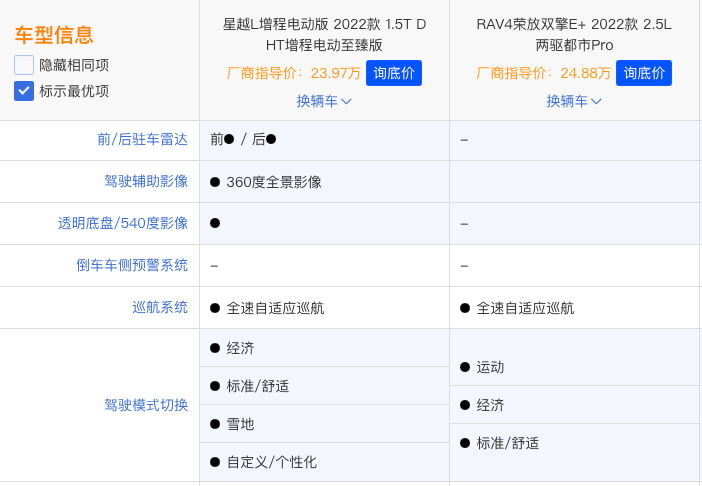Click 厂商指导价: 24.88万 price text
The image size is (702, 486).
(544, 73)
